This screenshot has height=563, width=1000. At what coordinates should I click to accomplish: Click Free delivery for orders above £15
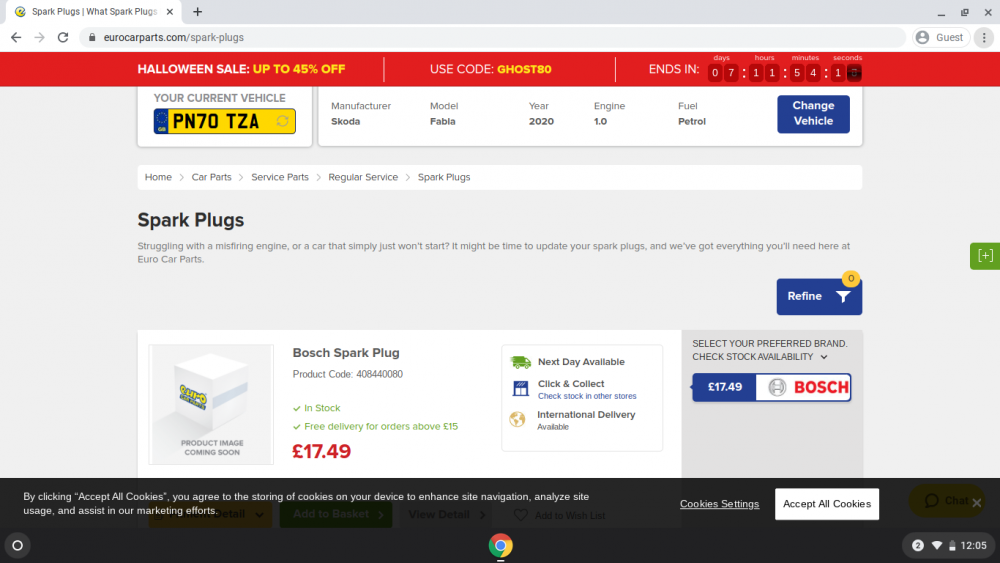[381, 427]
